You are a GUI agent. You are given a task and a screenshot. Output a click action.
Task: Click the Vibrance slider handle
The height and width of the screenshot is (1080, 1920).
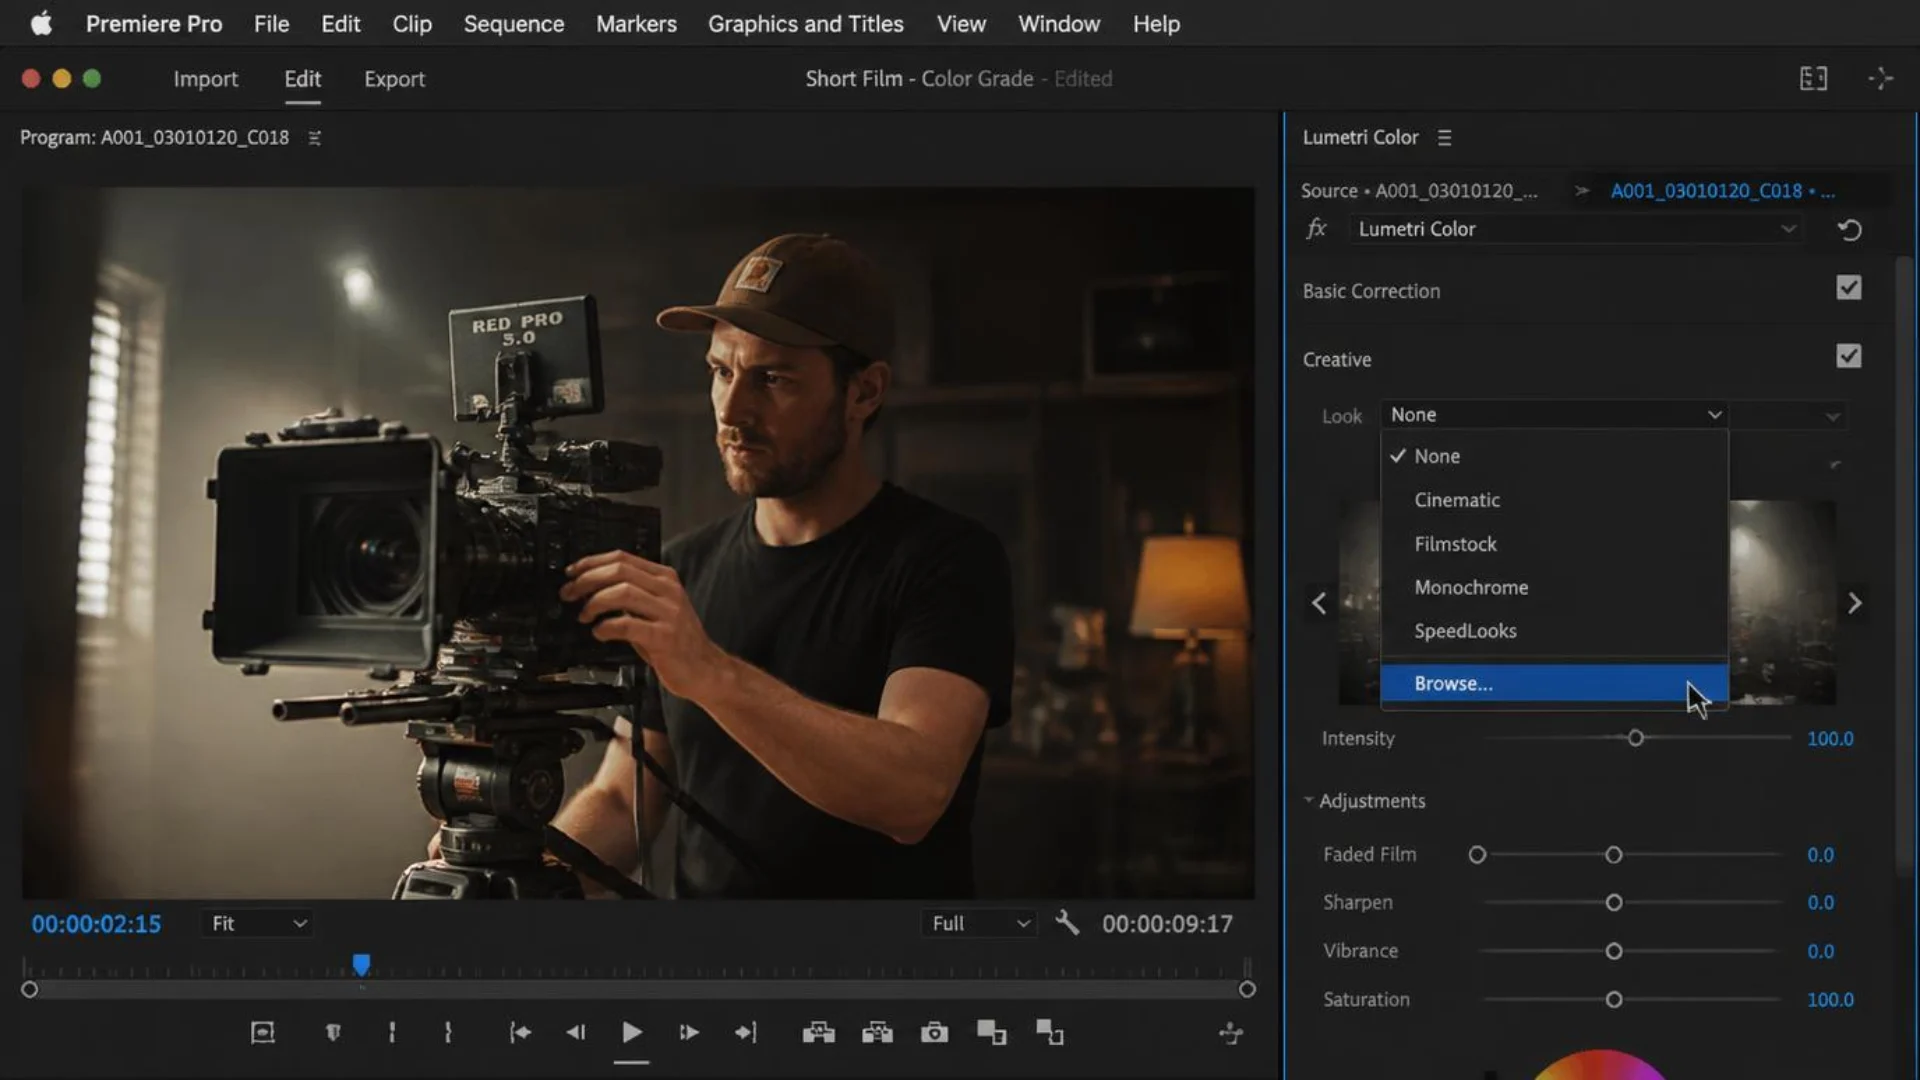point(1614,951)
